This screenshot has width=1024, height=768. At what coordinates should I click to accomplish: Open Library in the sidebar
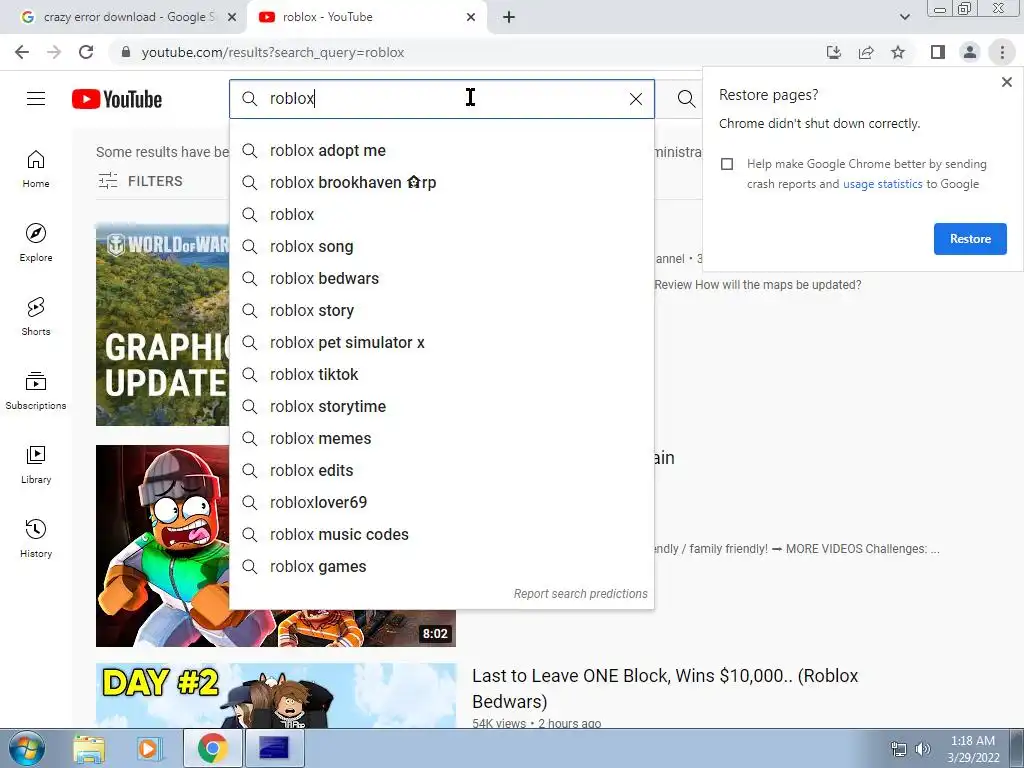coord(36,464)
